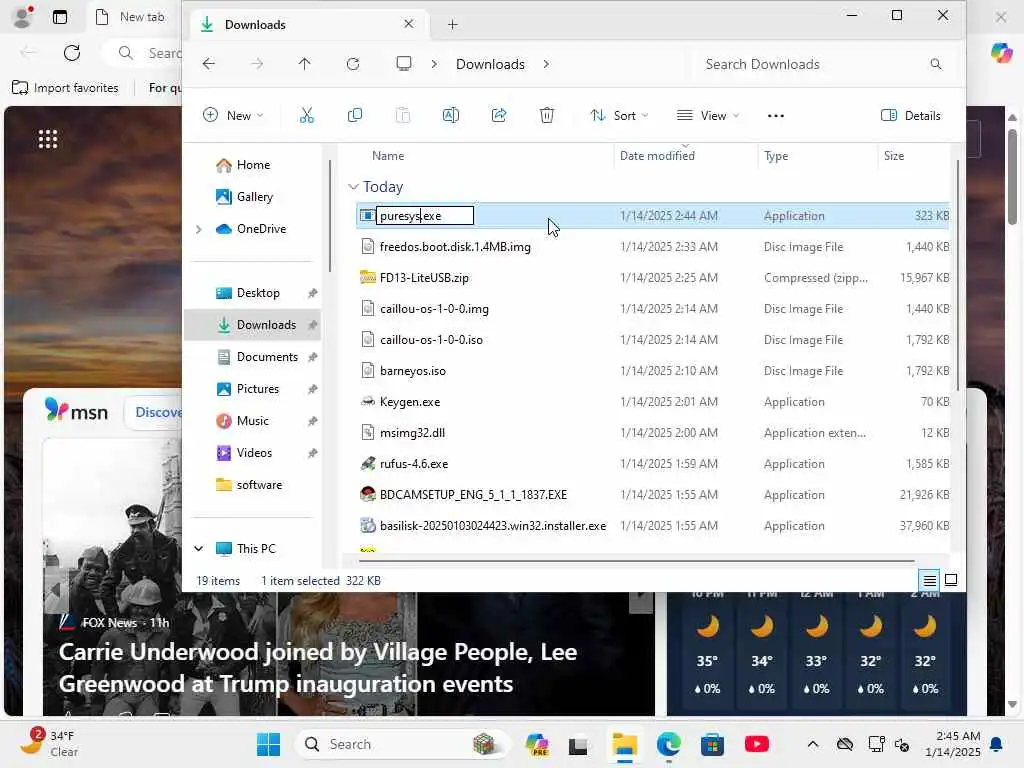This screenshot has height=768, width=1024.
Task: Open File Explorer from the taskbar
Action: click(624, 744)
